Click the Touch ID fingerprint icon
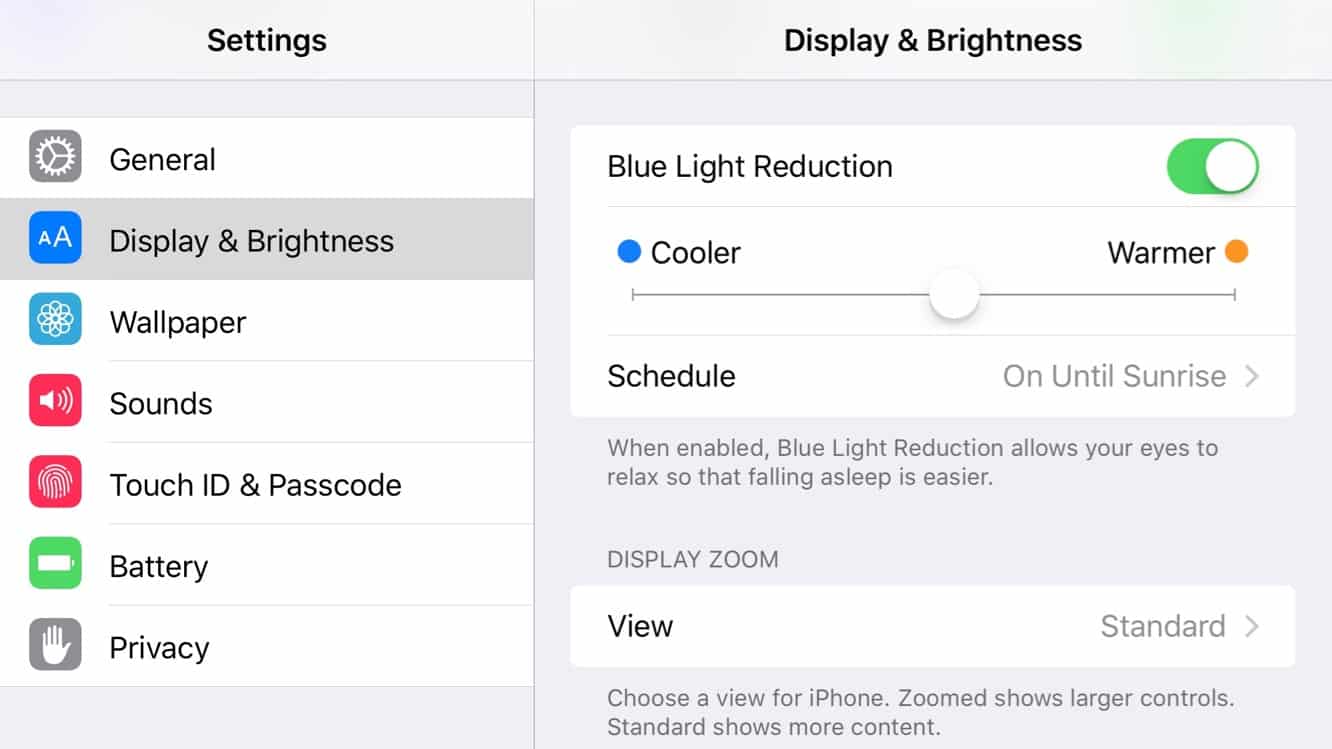This screenshot has width=1332, height=749. pyautogui.click(x=55, y=484)
